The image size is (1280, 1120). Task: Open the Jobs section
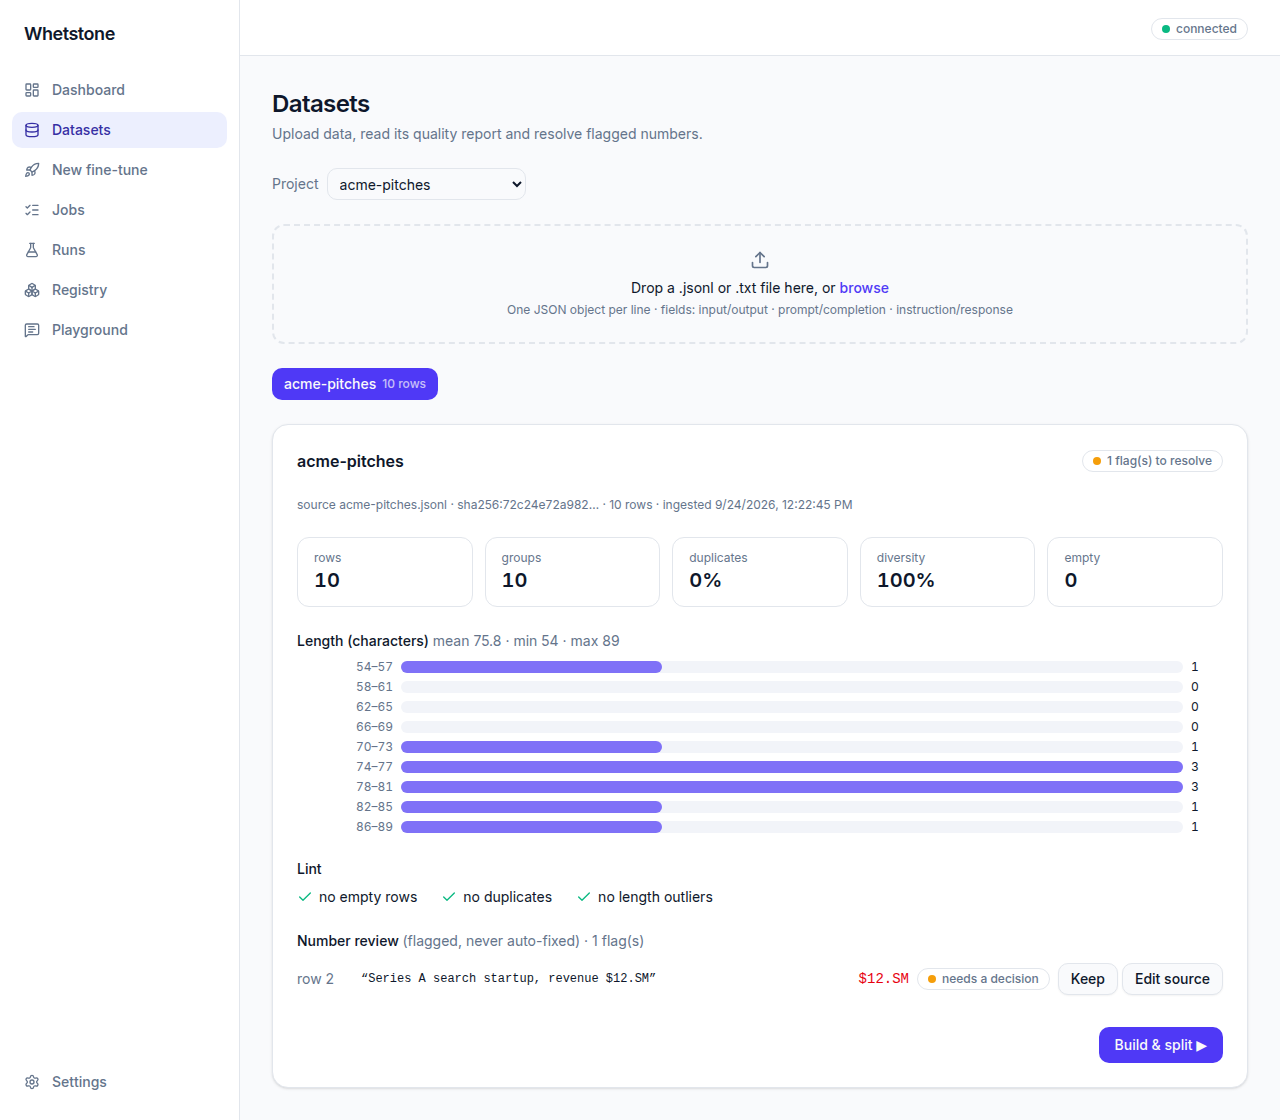[x=120, y=210]
